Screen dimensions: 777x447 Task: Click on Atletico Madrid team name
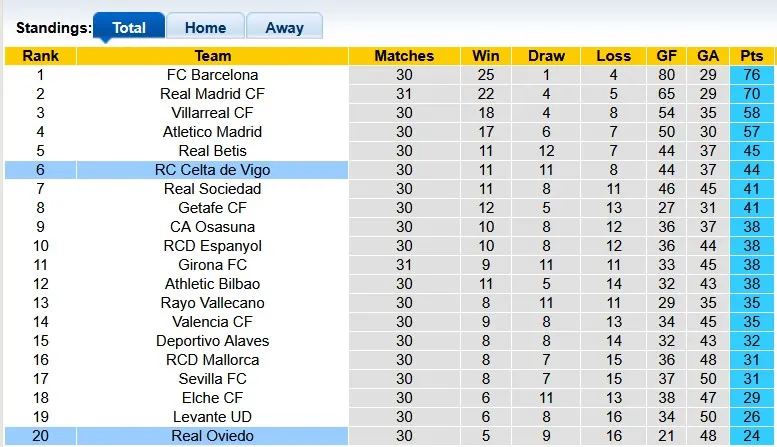tap(212, 132)
